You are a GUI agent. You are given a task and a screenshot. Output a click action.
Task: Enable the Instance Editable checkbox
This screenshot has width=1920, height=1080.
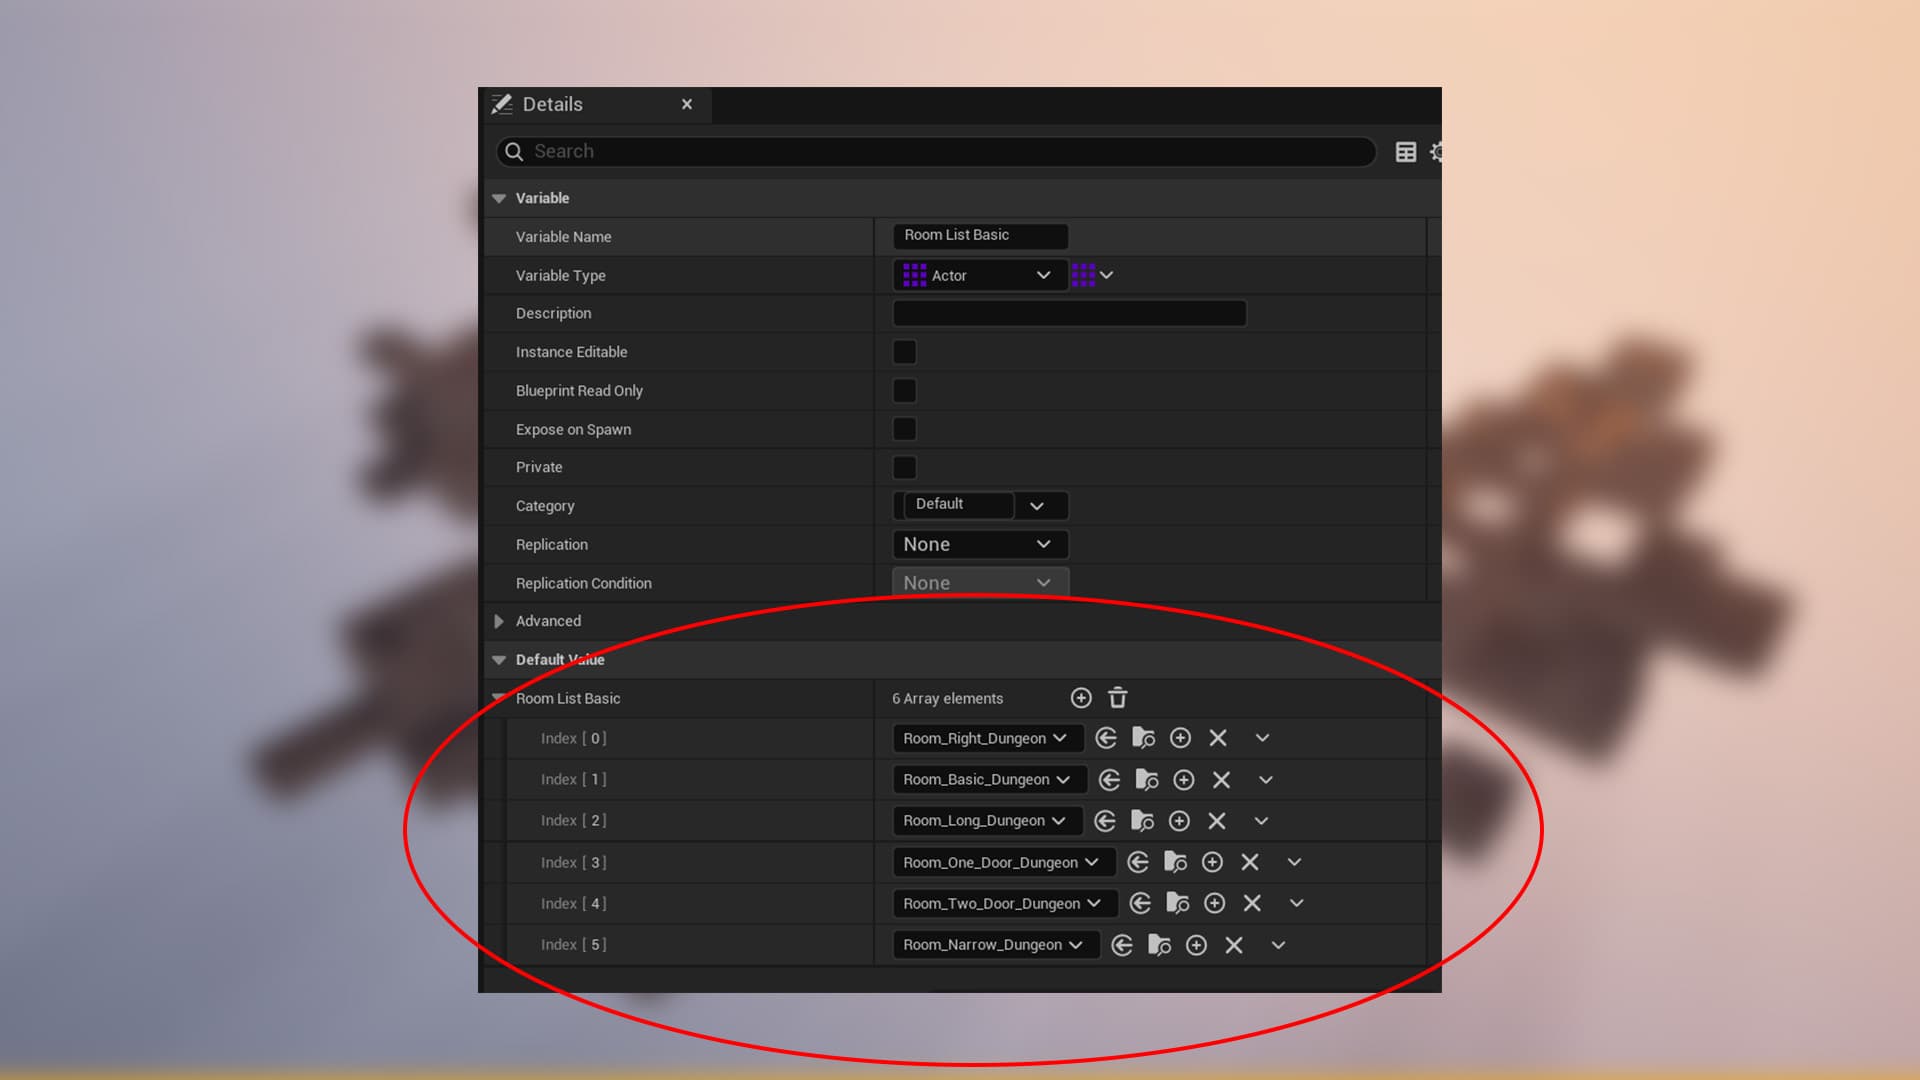tap(904, 352)
